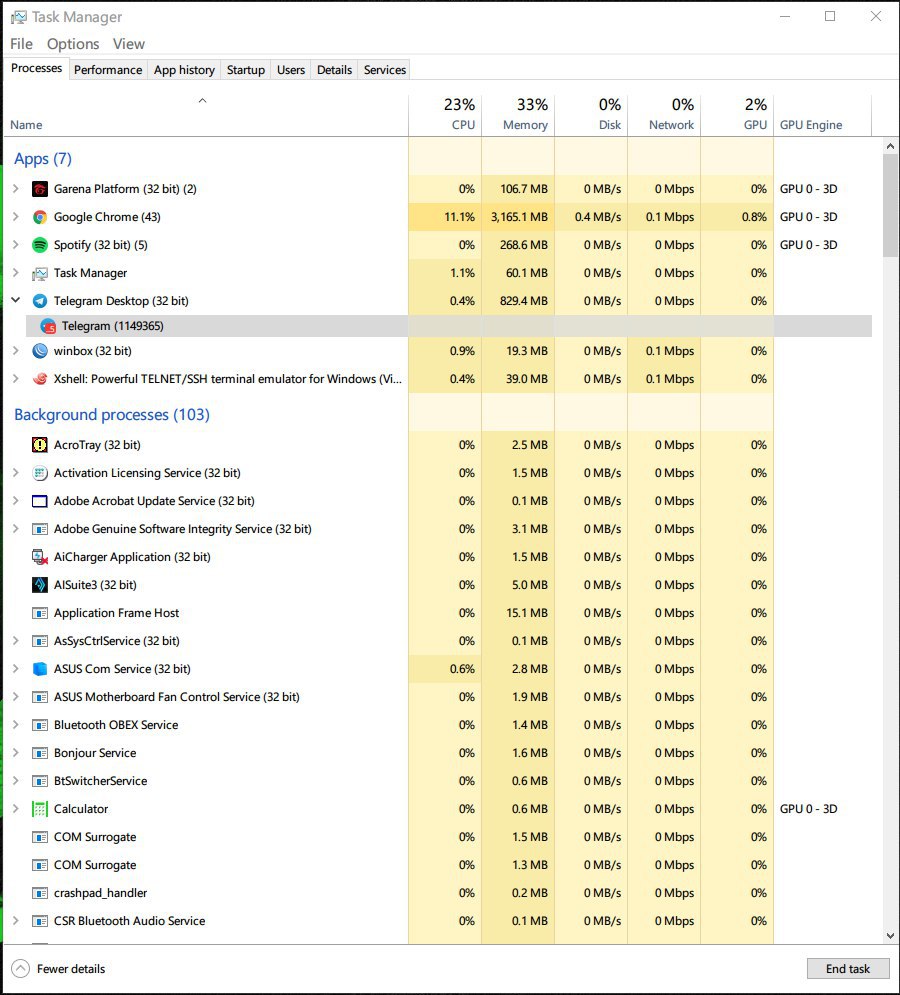Click the ASUS Com Service icon
Viewport: 900px width, 995px height.
pyautogui.click(x=40, y=669)
